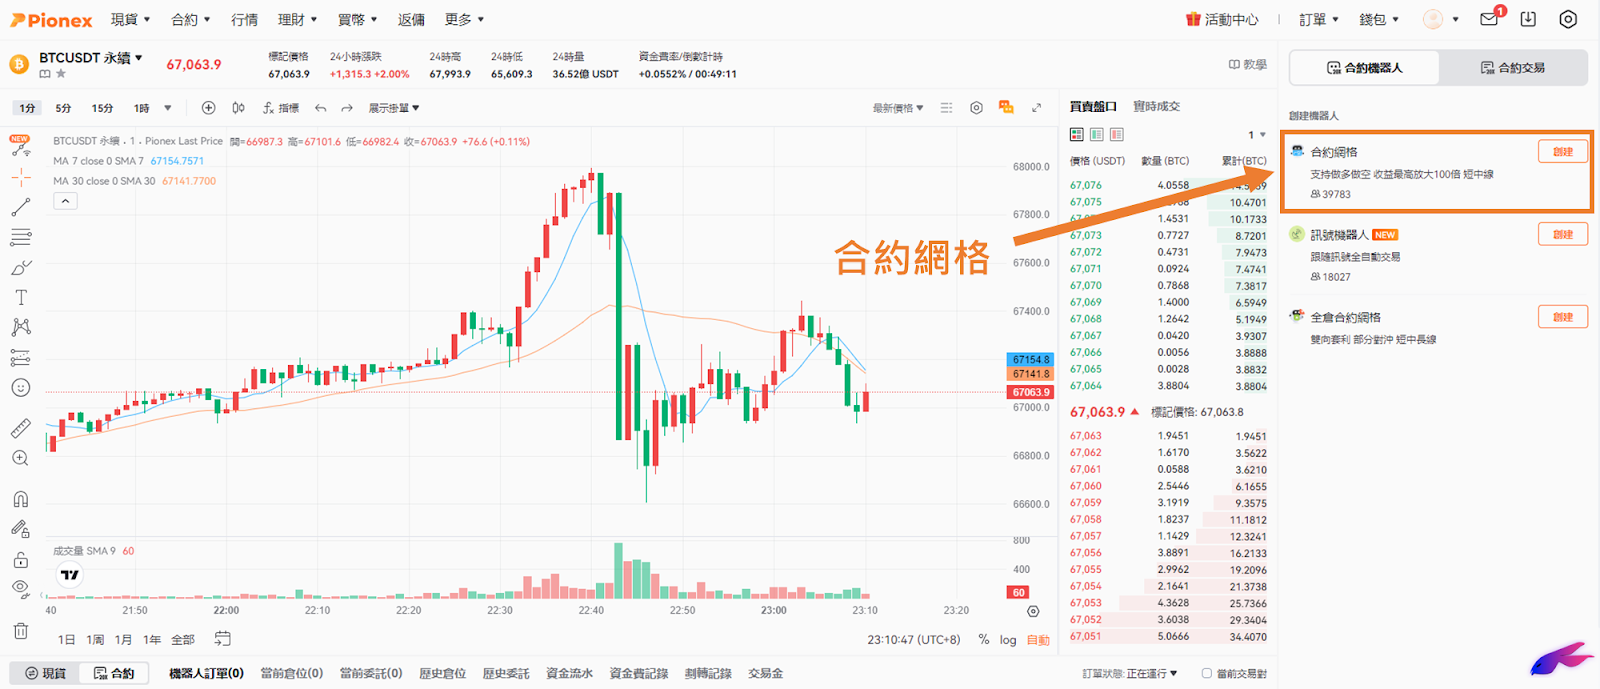Select the 1年 date range
This screenshot has width=1600, height=689.
coord(152,639)
